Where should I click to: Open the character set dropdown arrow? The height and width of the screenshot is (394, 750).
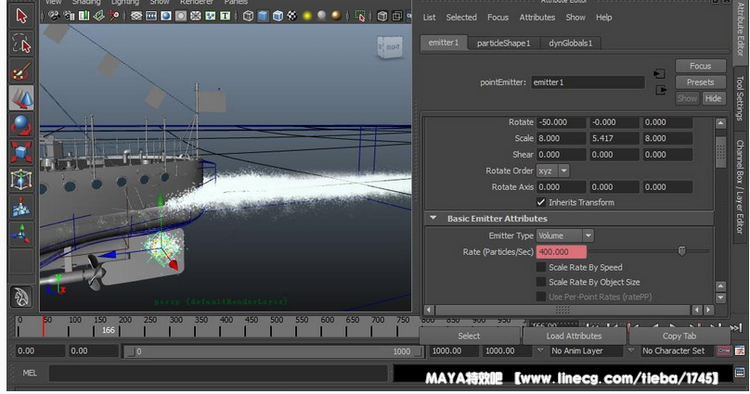(631, 351)
